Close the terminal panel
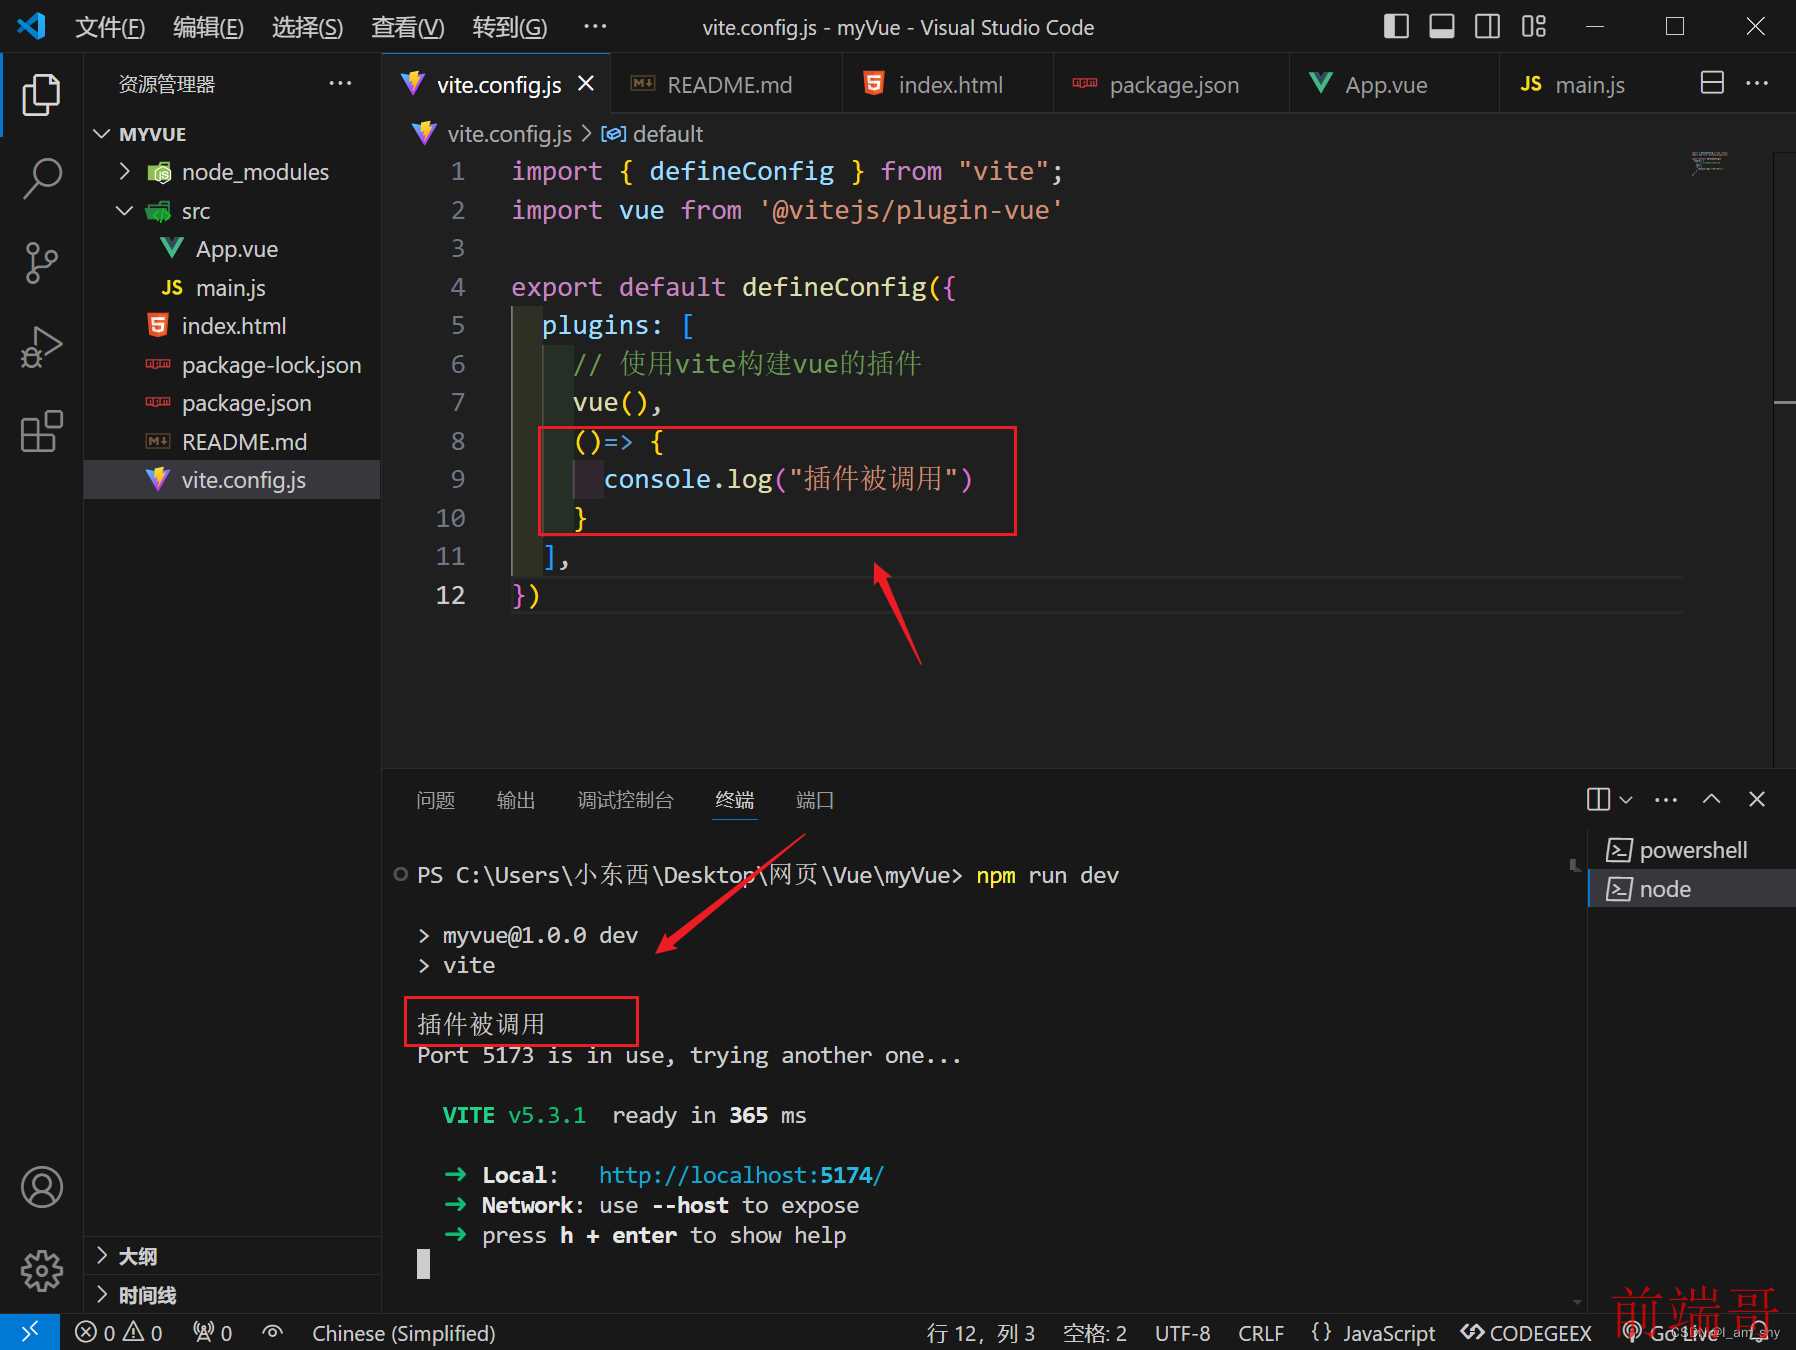The height and width of the screenshot is (1350, 1796). click(x=1757, y=799)
